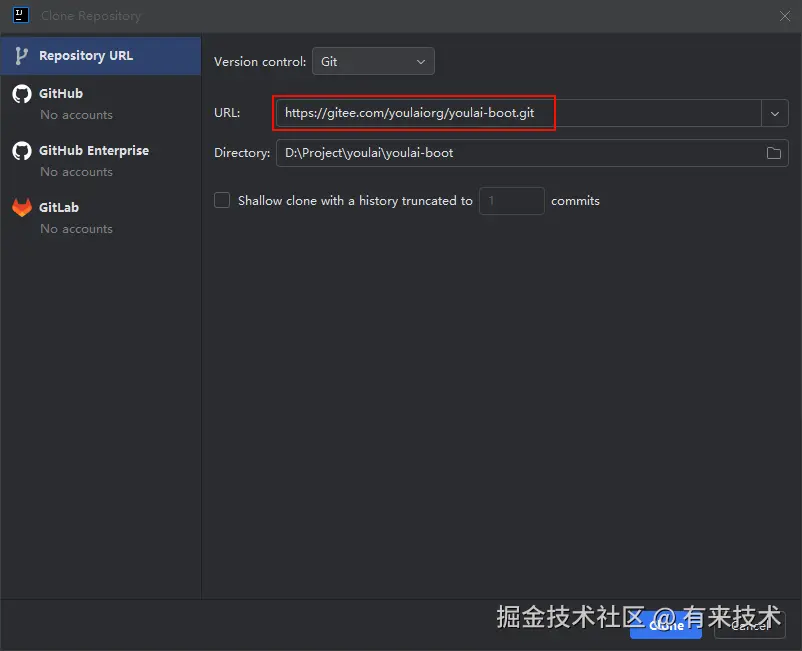Click the GitHub octocat icon
The height and width of the screenshot is (651, 802).
pyautogui.click(x=22, y=94)
